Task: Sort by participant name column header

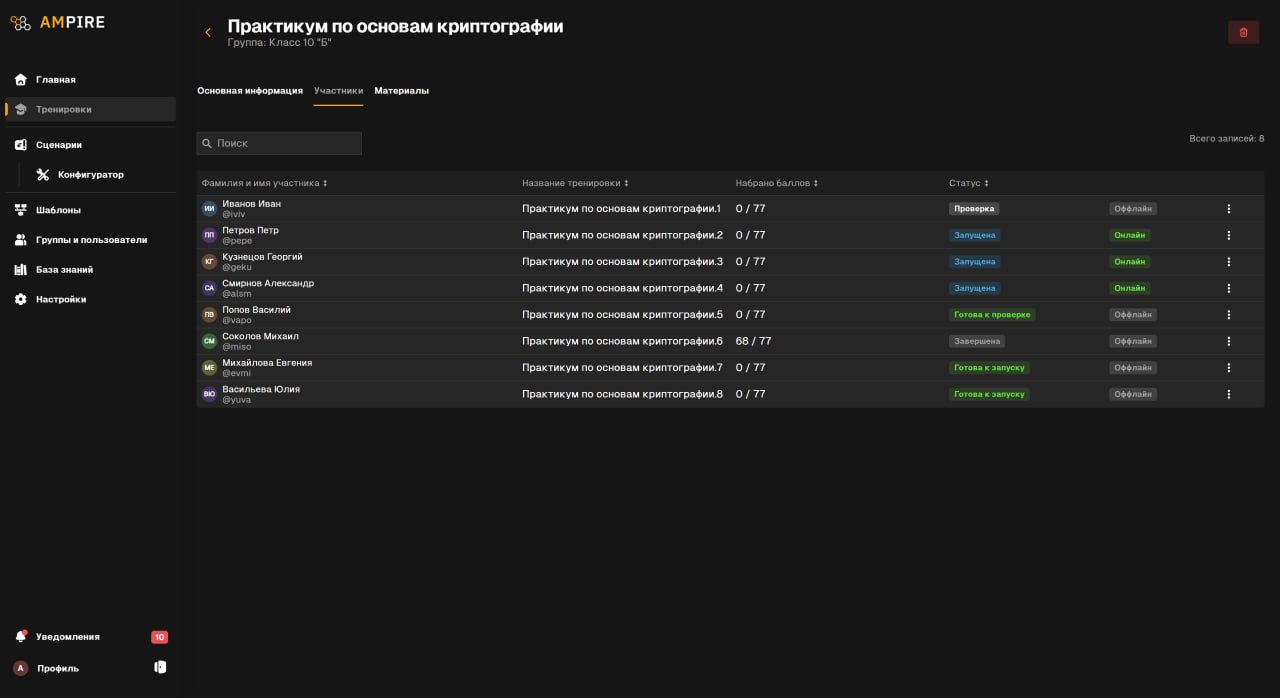Action: [264, 184]
